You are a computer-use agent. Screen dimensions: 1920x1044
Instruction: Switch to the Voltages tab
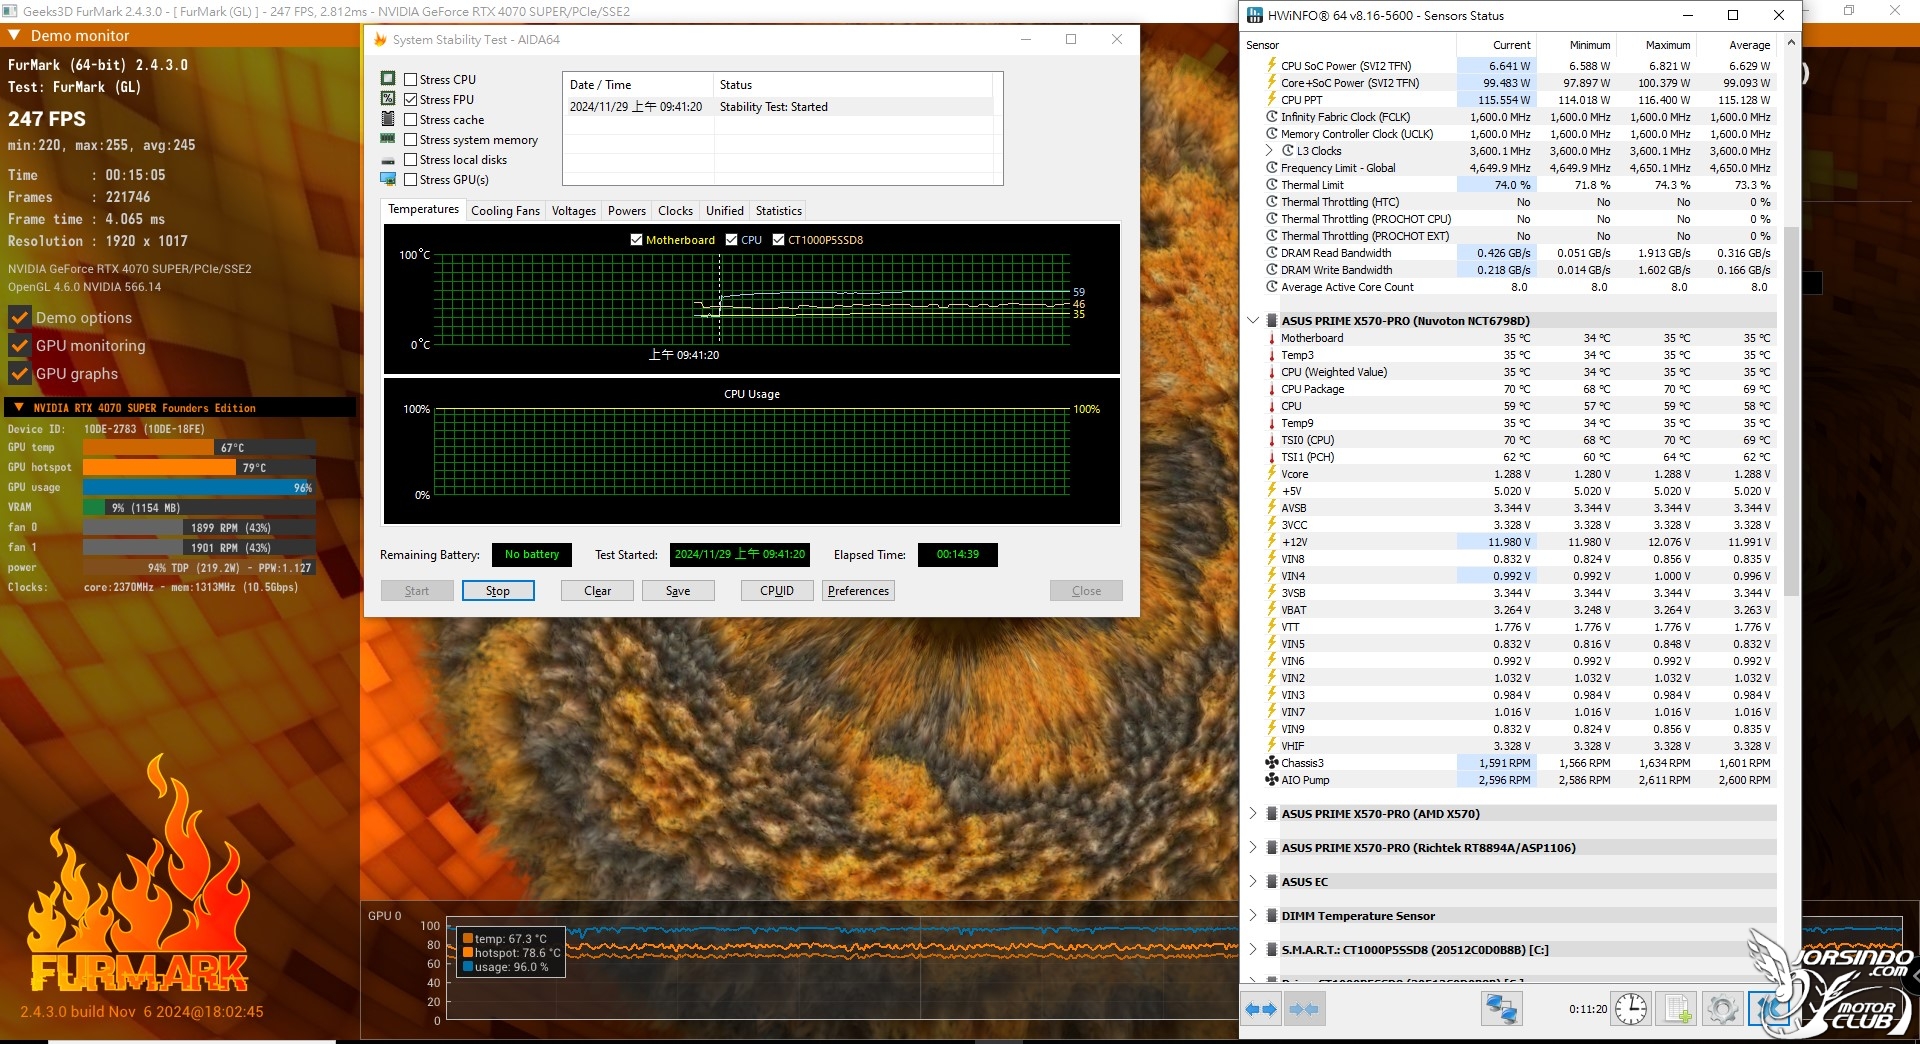(x=574, y=211)
